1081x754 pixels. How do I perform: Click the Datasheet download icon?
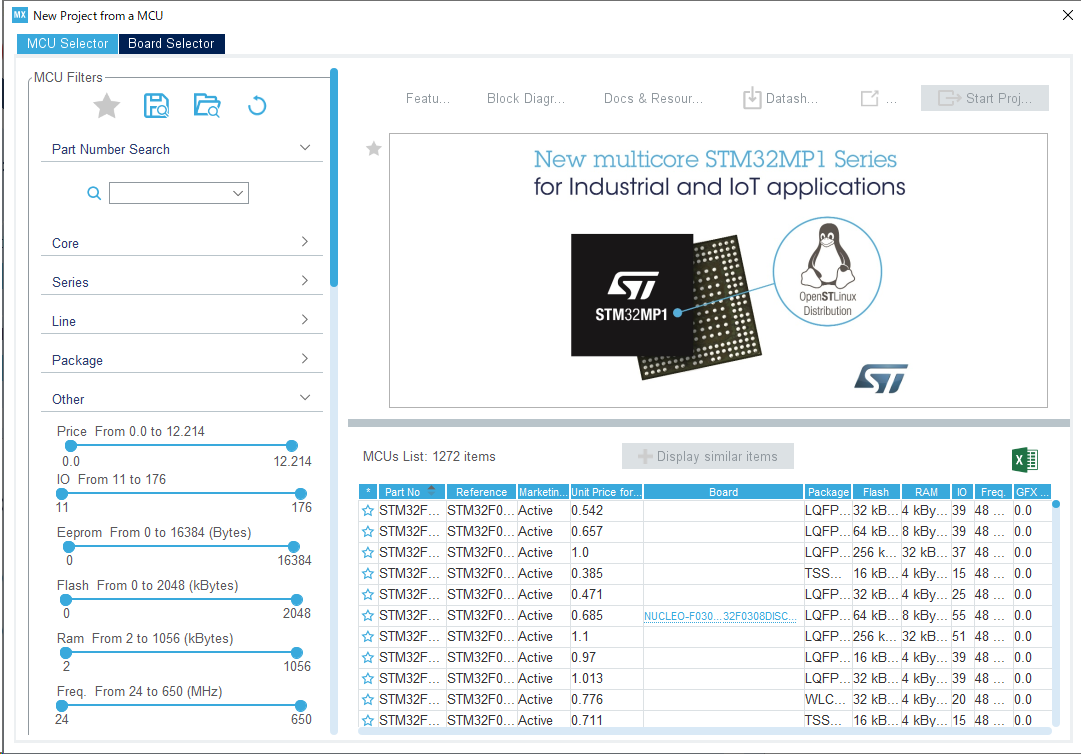point(752,98)
